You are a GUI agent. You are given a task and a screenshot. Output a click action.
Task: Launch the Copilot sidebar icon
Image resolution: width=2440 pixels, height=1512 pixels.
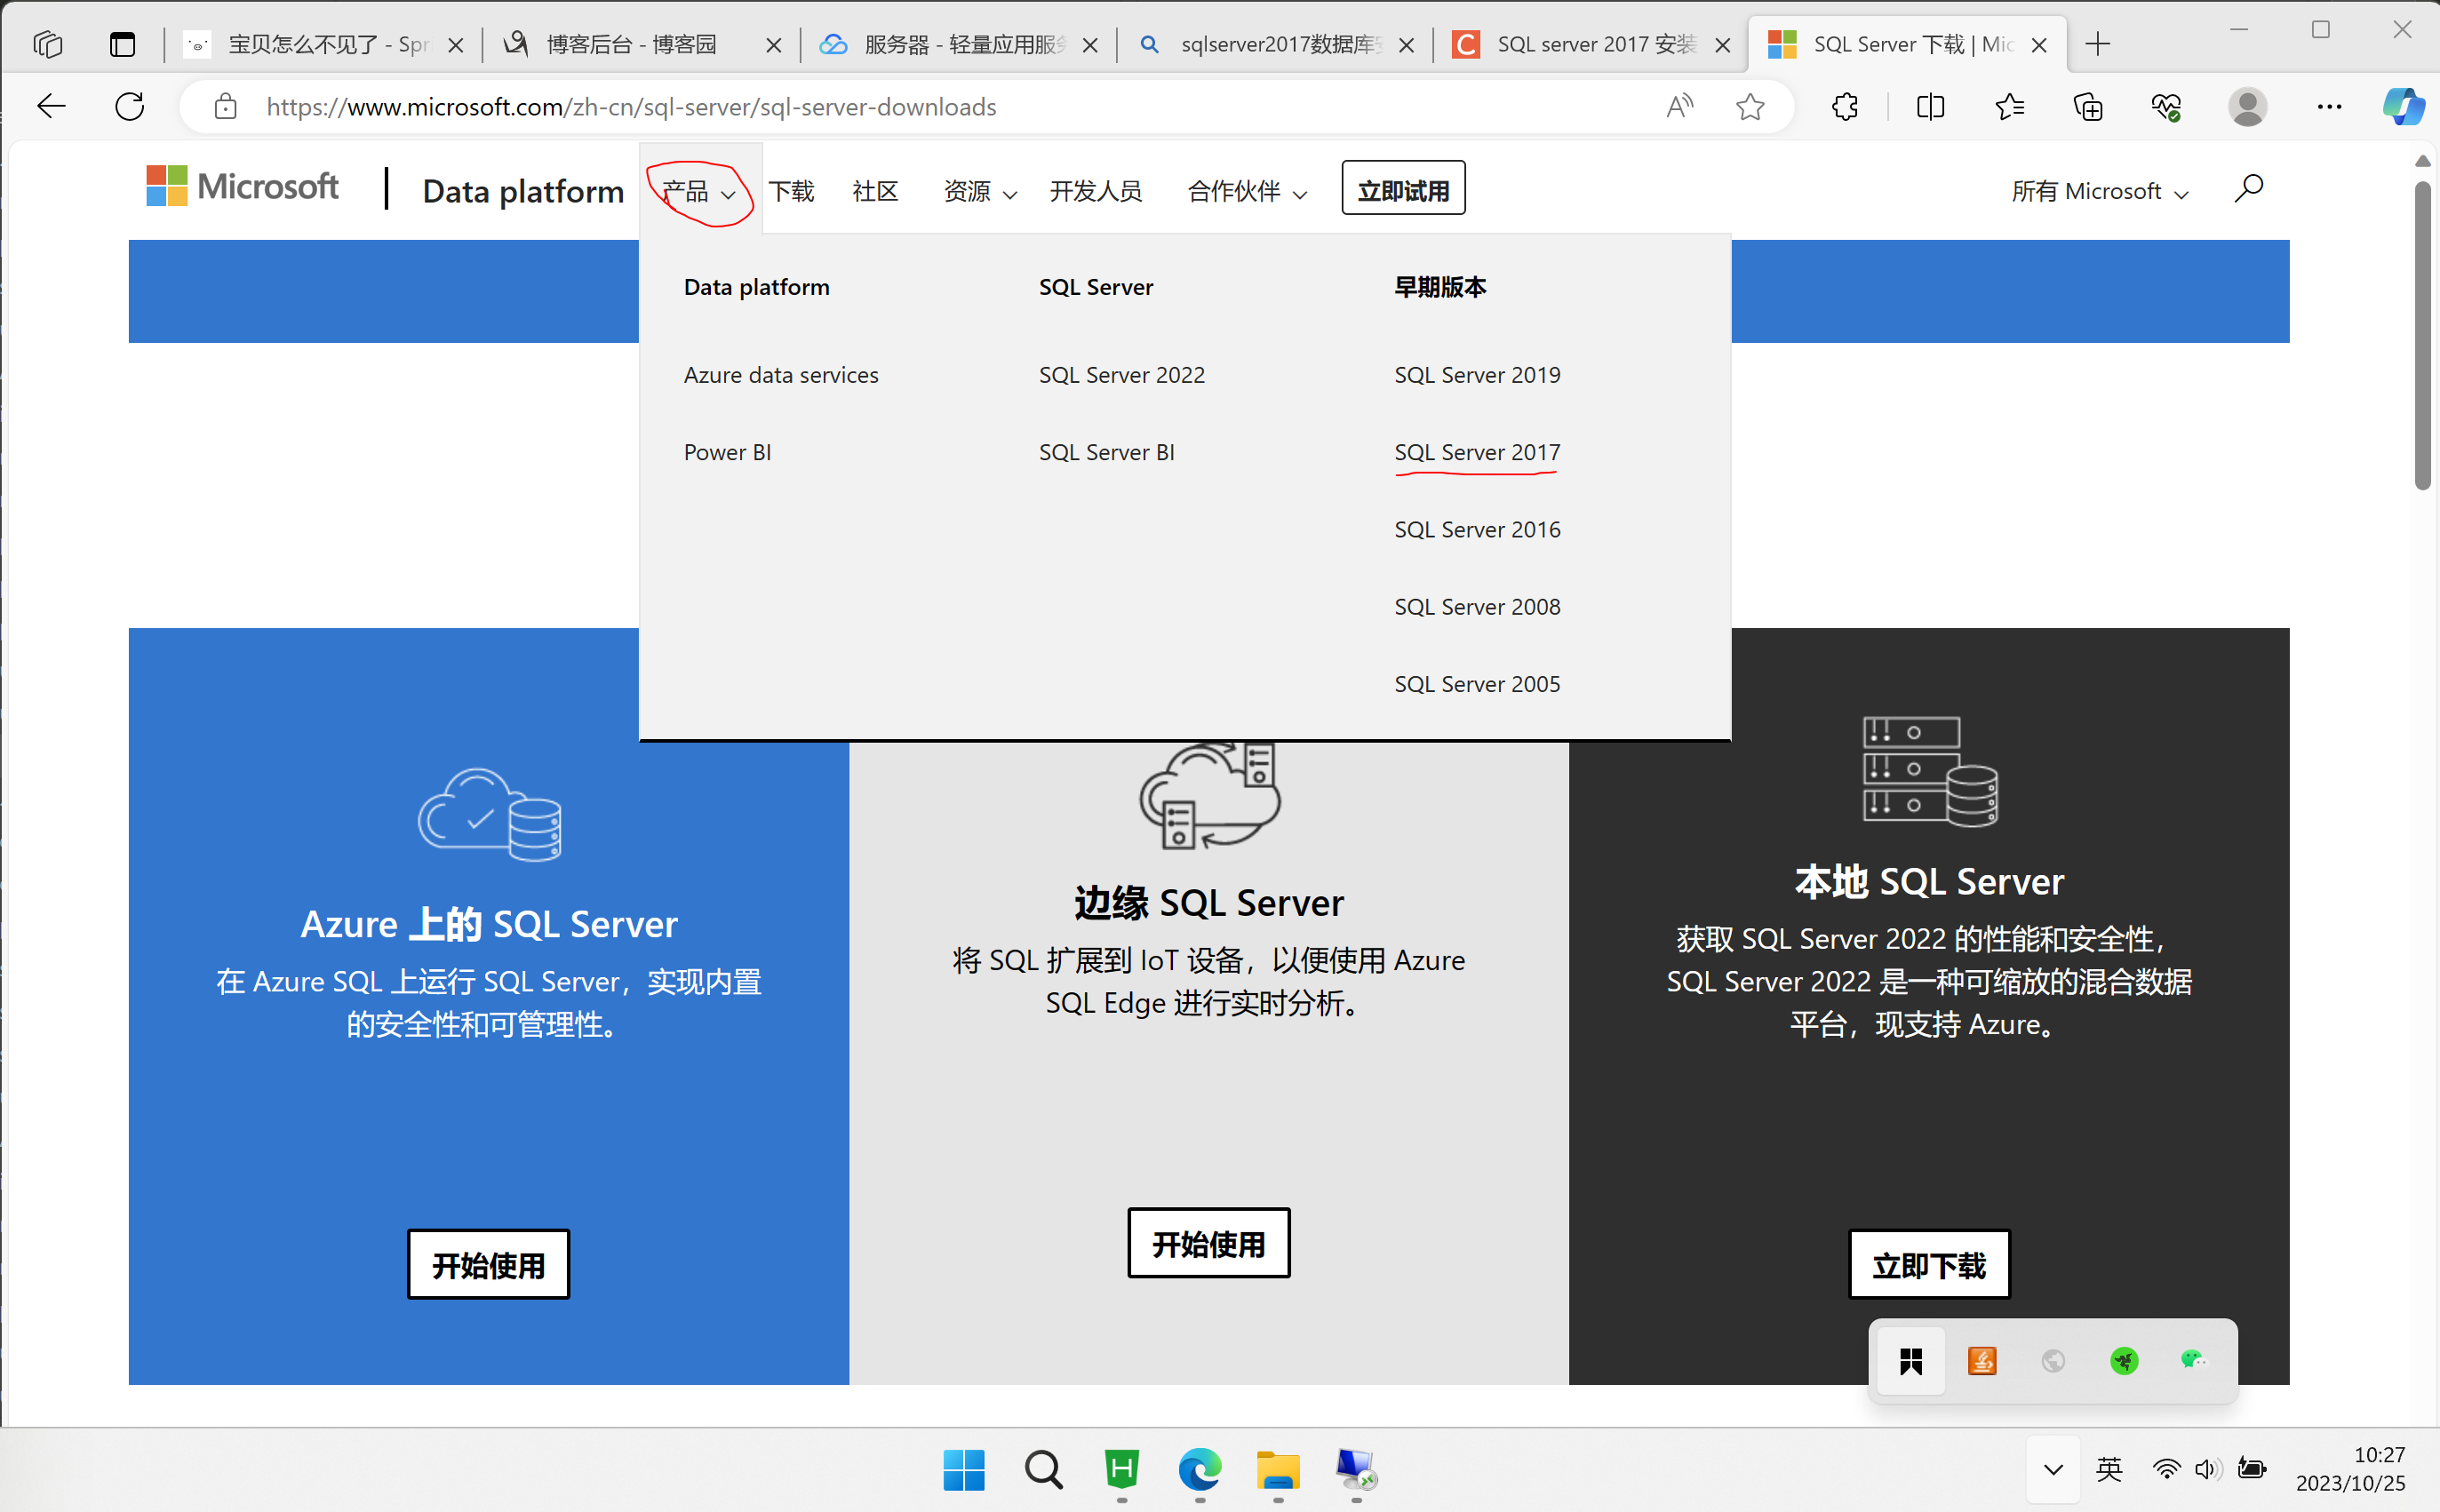pyautogui.click(x=2403, y=106)
